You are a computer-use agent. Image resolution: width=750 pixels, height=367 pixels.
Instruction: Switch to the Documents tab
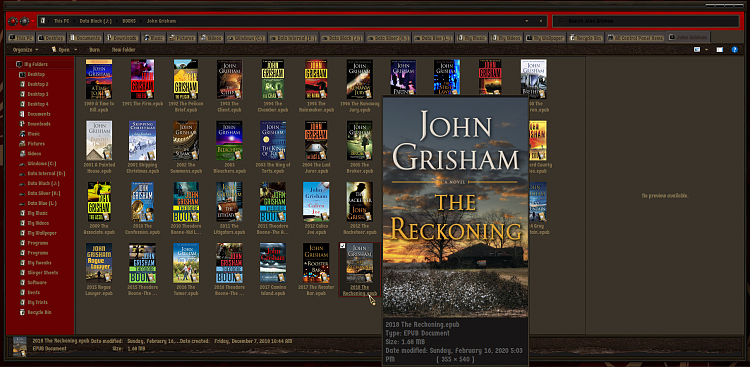84,38
